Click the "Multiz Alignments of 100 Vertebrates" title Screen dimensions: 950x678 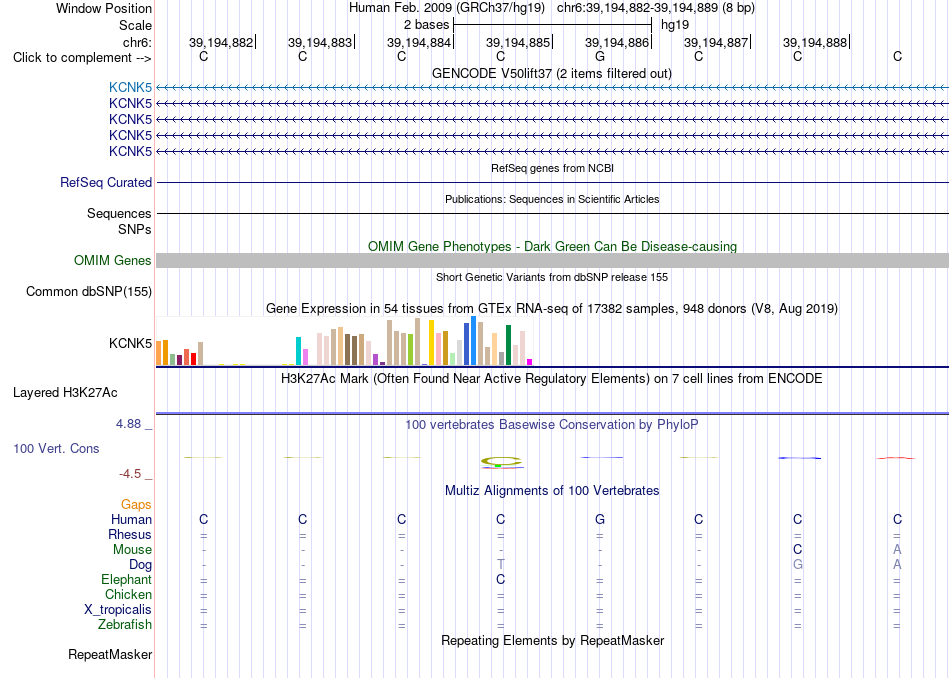point(552,490)
